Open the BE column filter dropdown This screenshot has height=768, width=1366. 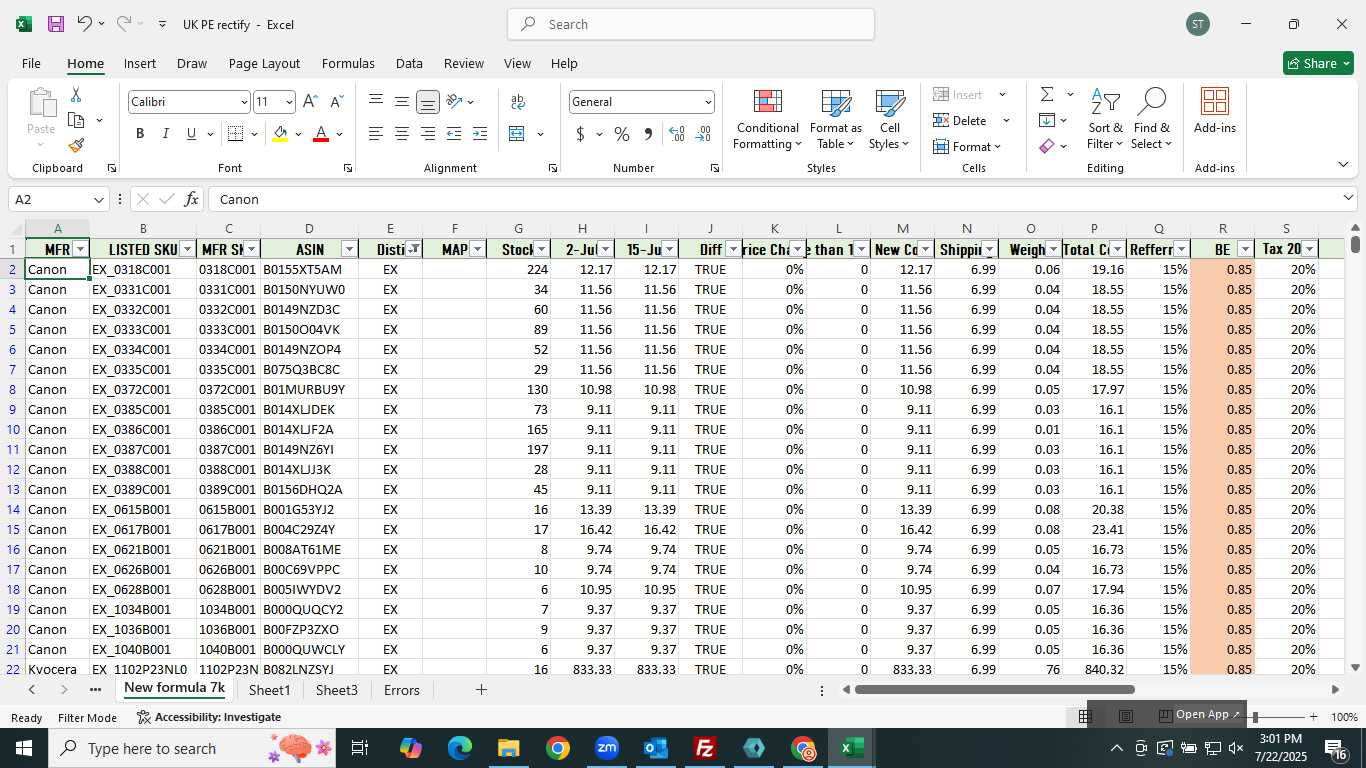1245,249
